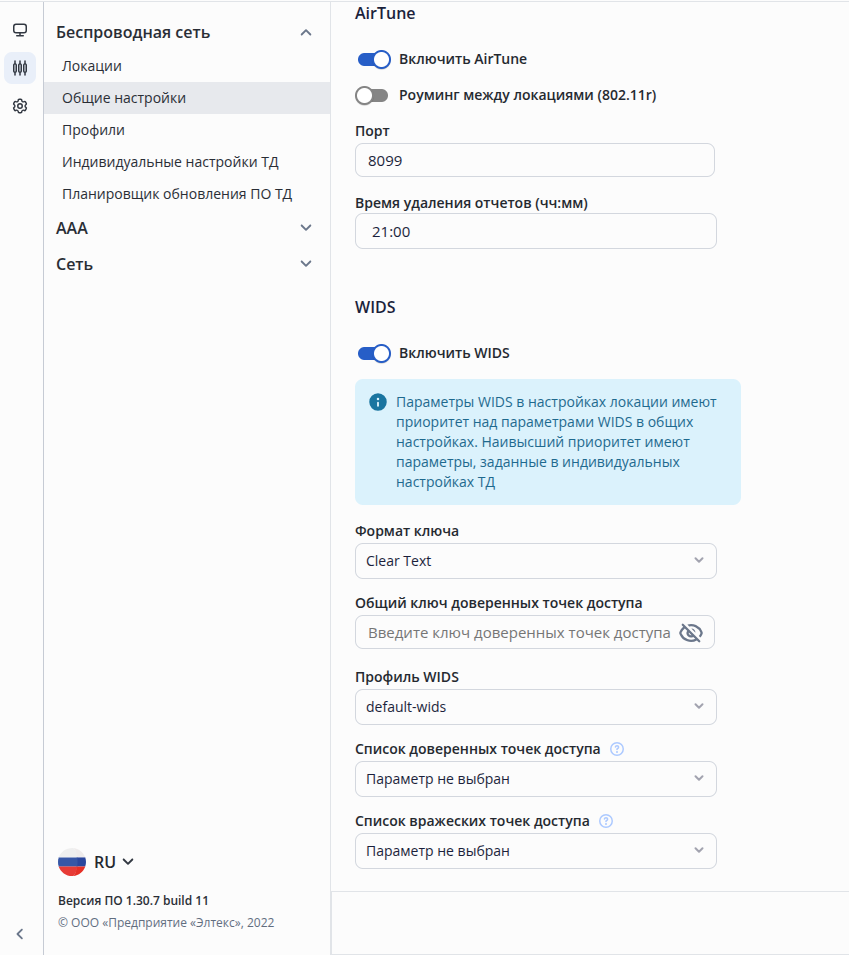849x955 pixels.
Task: Open Локации in the sidebar
Action: click(92, 66)
